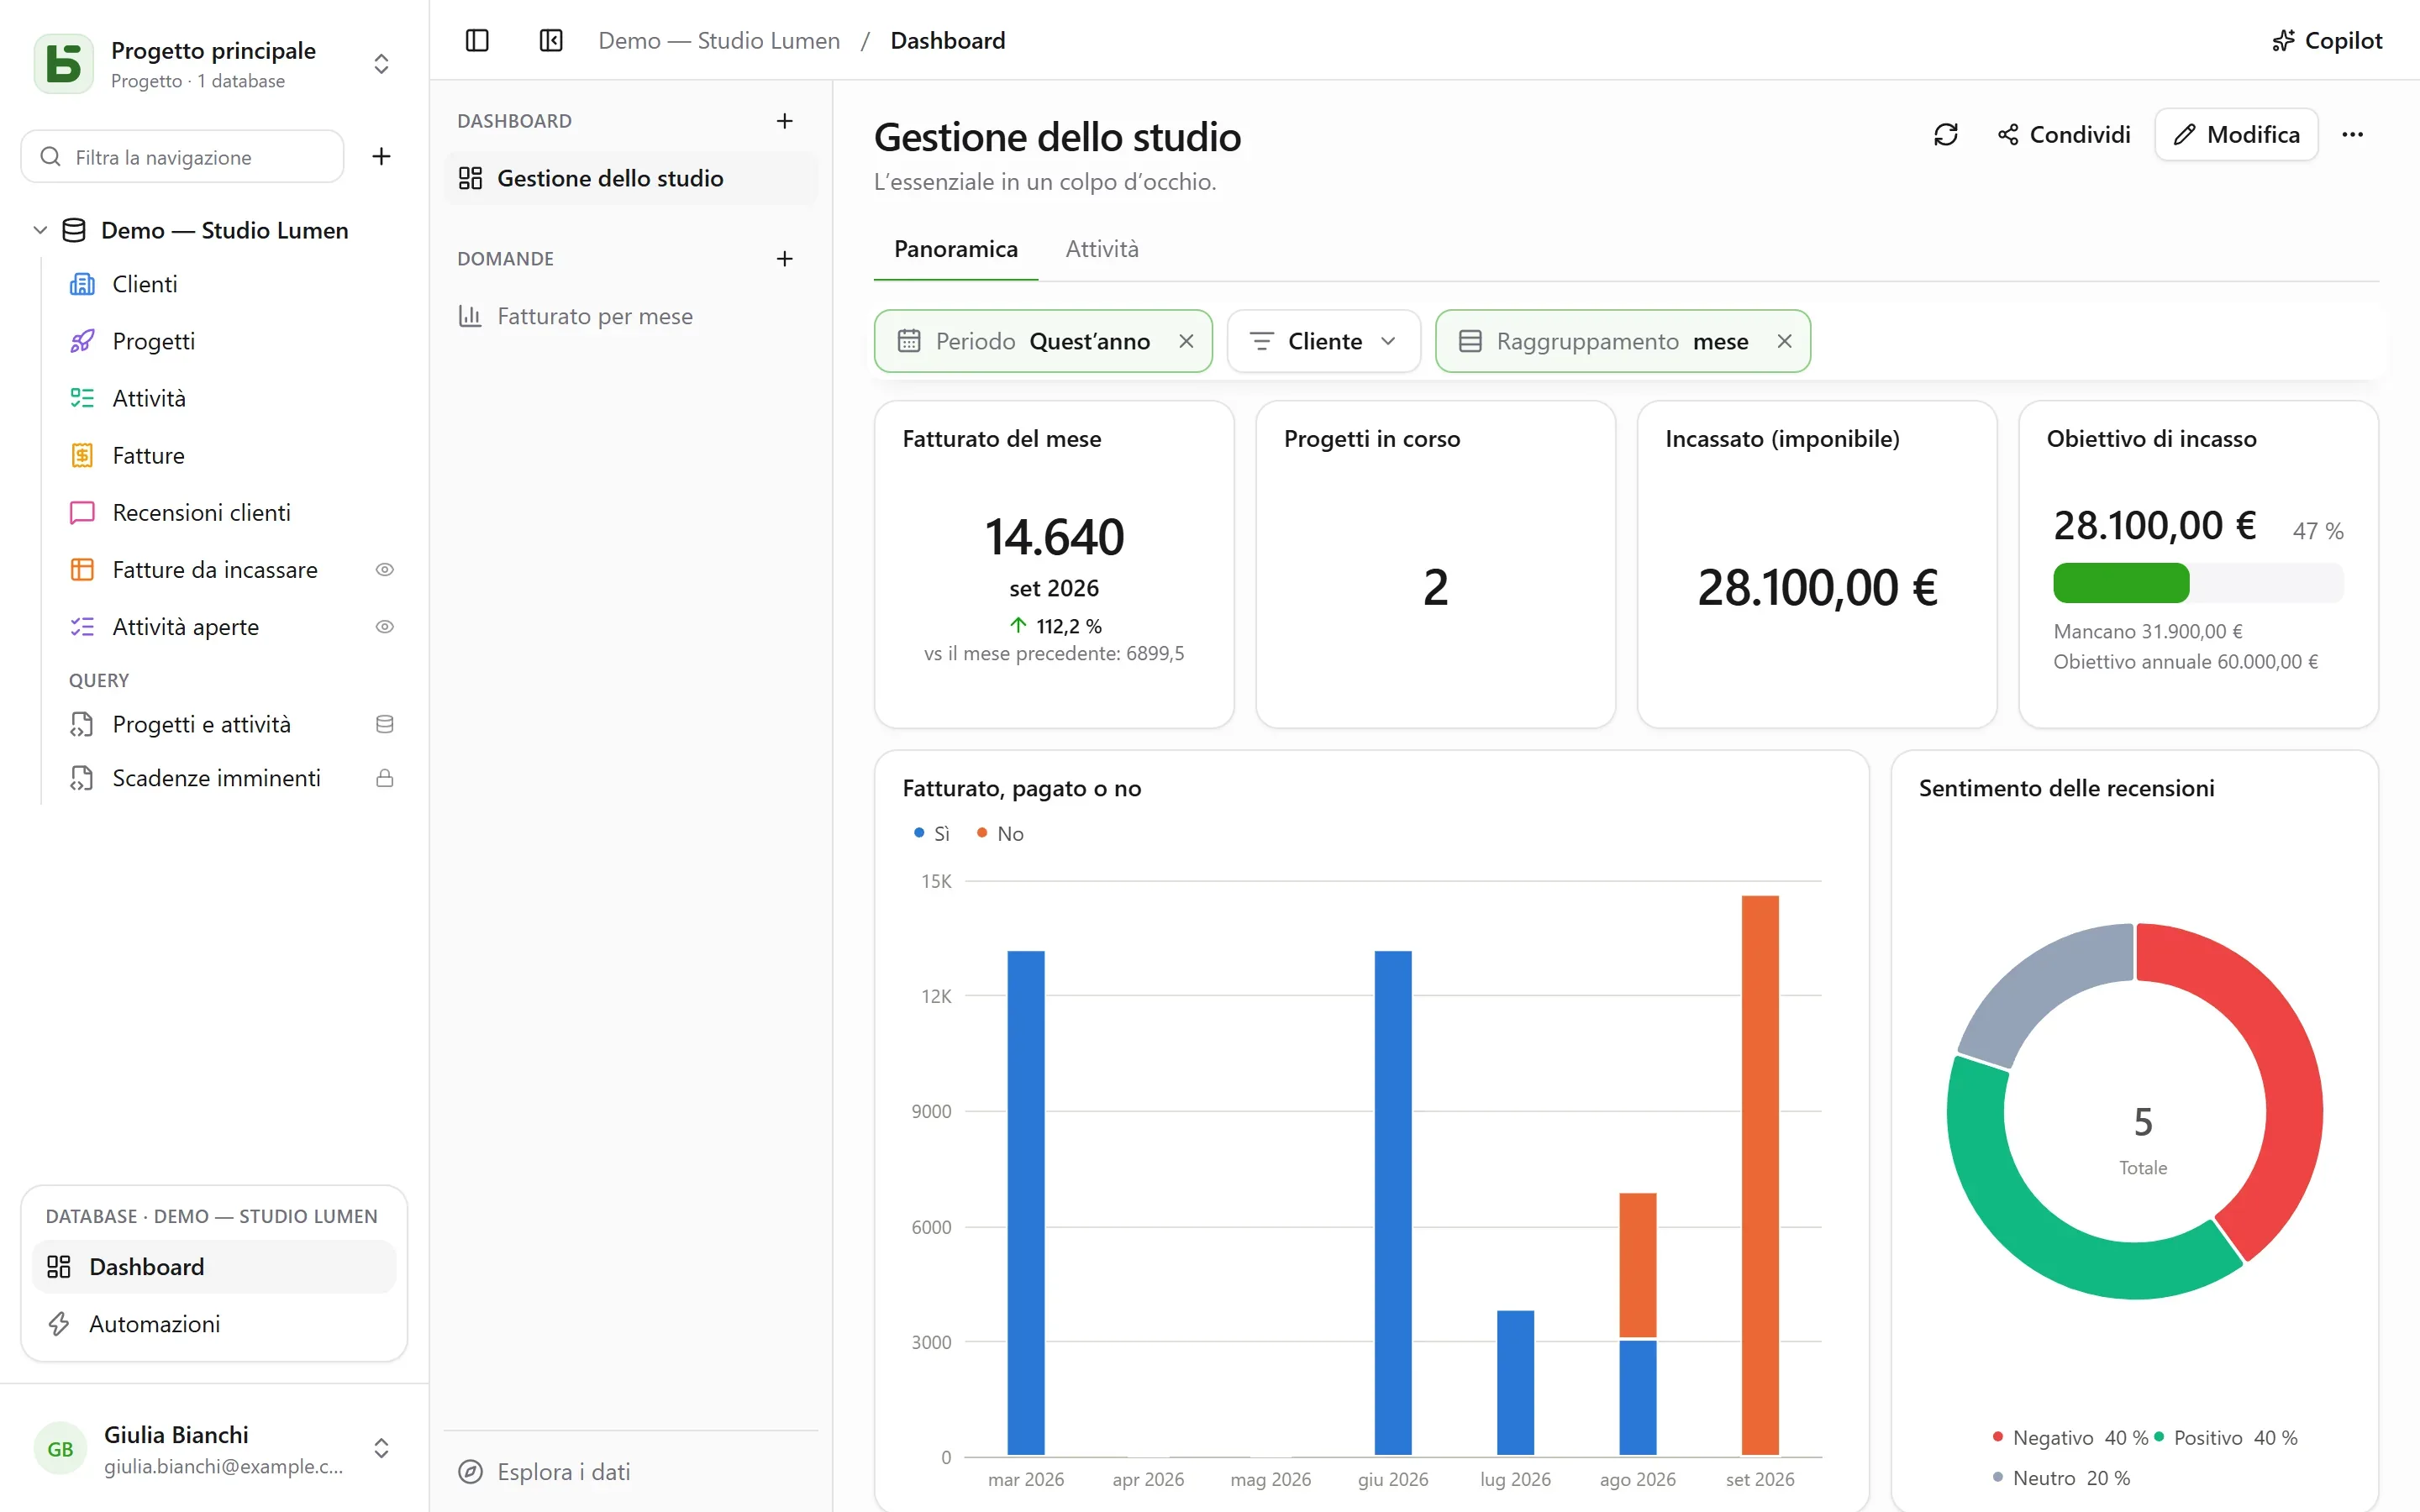2420x1512 pixels.
Task: Toggle the No series in chart legend
Action: tap(1000, 833)
